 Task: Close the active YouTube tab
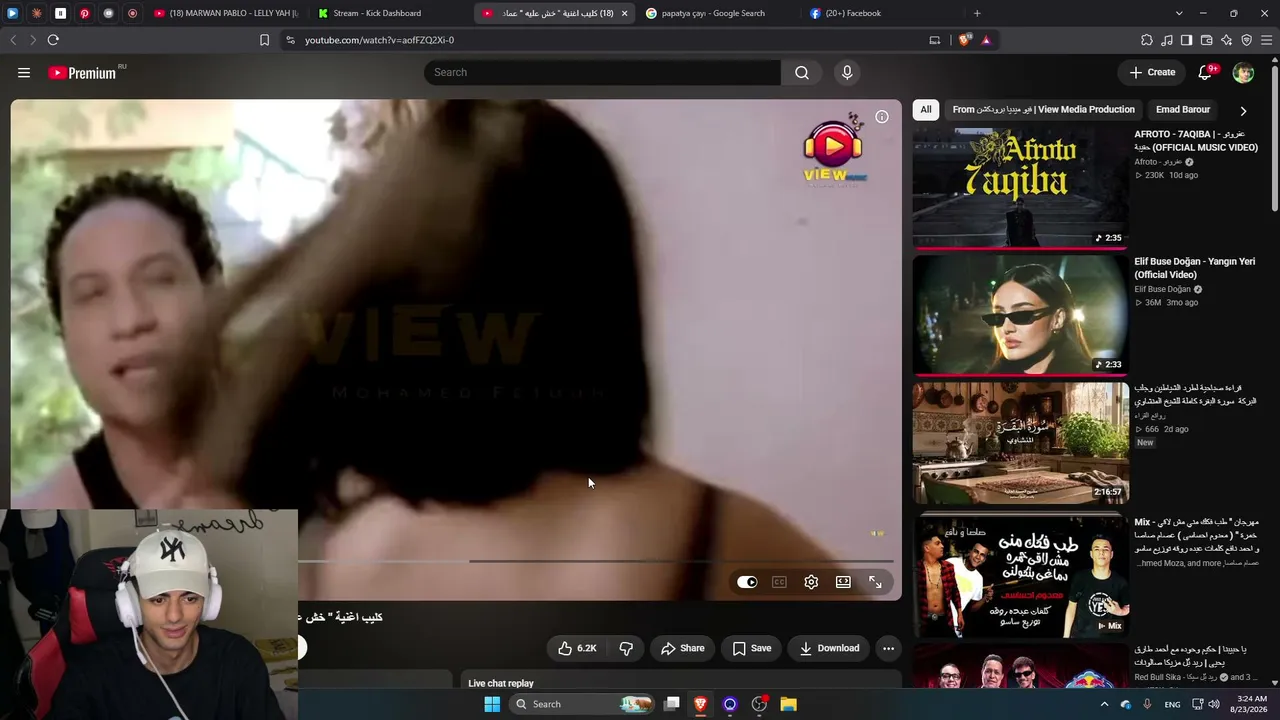pos(625,13)
